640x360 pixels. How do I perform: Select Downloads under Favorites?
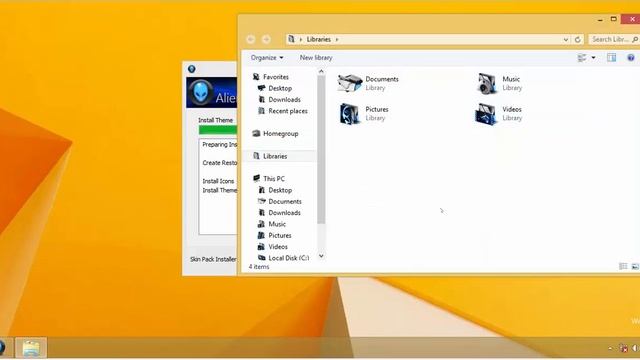(x=284, y=100)
